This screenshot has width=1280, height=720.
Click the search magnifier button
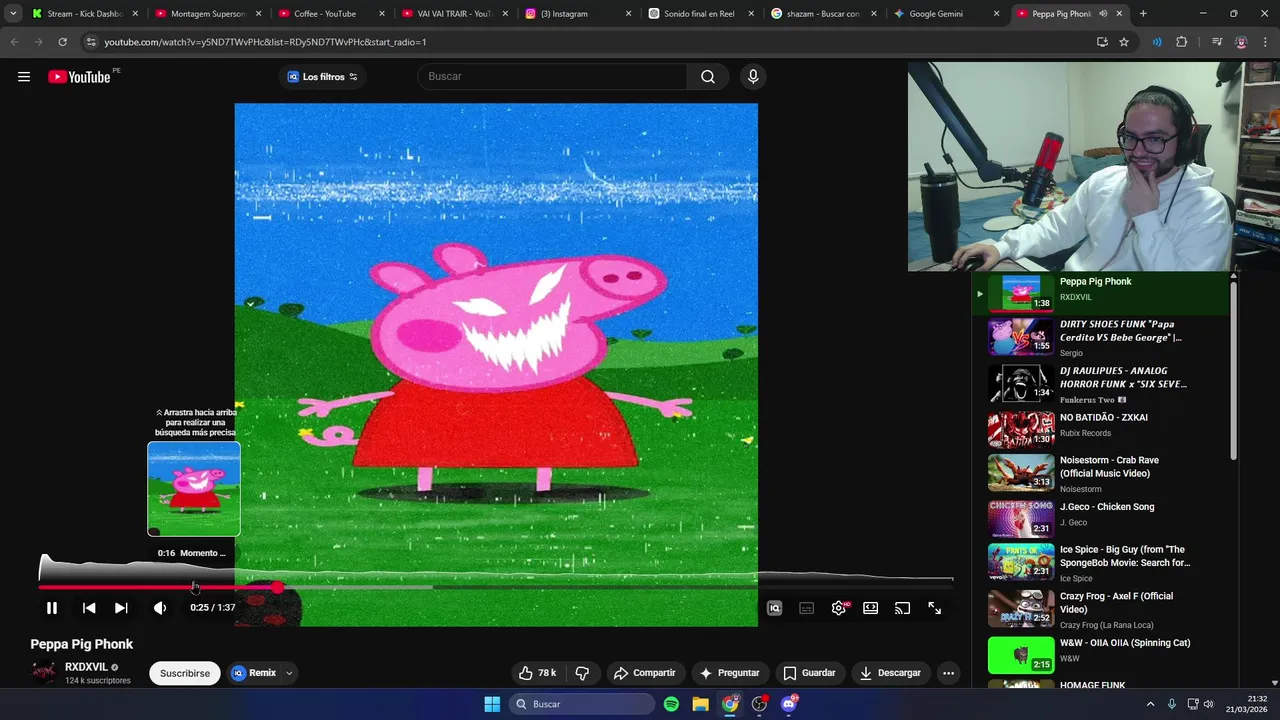pyautogui.click(x=708, y=77)
